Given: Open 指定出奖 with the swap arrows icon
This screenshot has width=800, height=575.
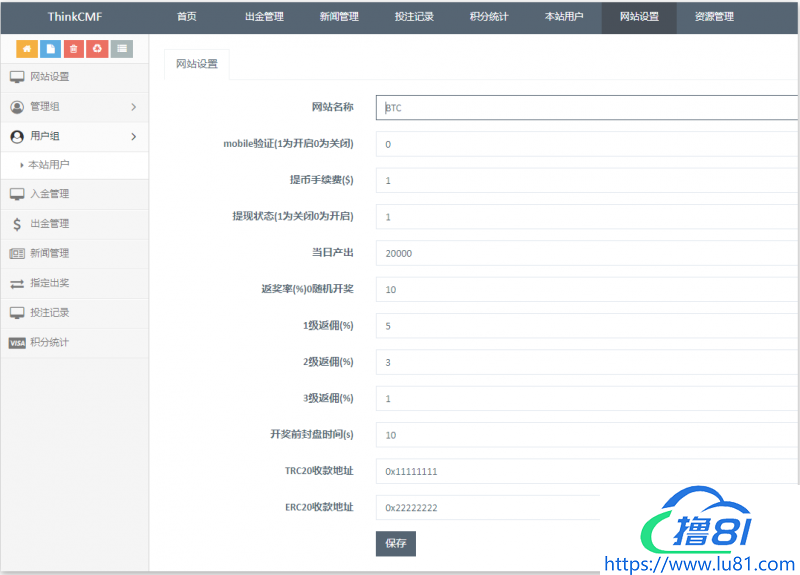Looking at the screenshot, I should click(50, 283).
